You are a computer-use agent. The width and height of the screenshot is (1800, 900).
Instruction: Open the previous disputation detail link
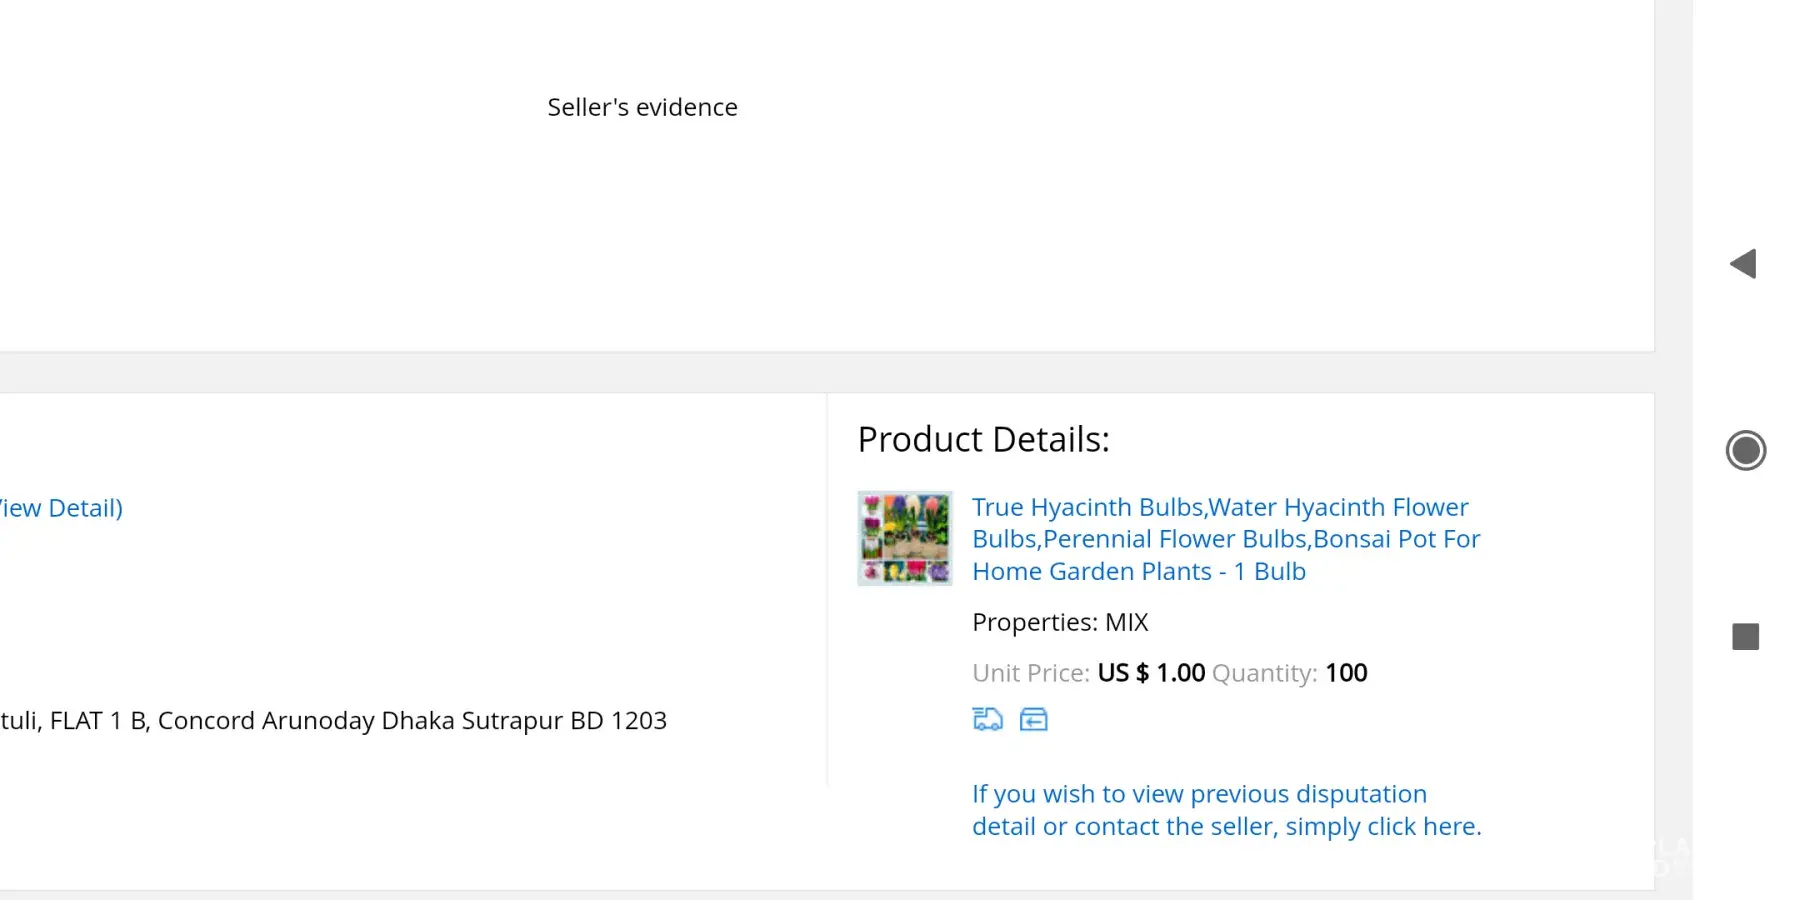coord(1226,810)
